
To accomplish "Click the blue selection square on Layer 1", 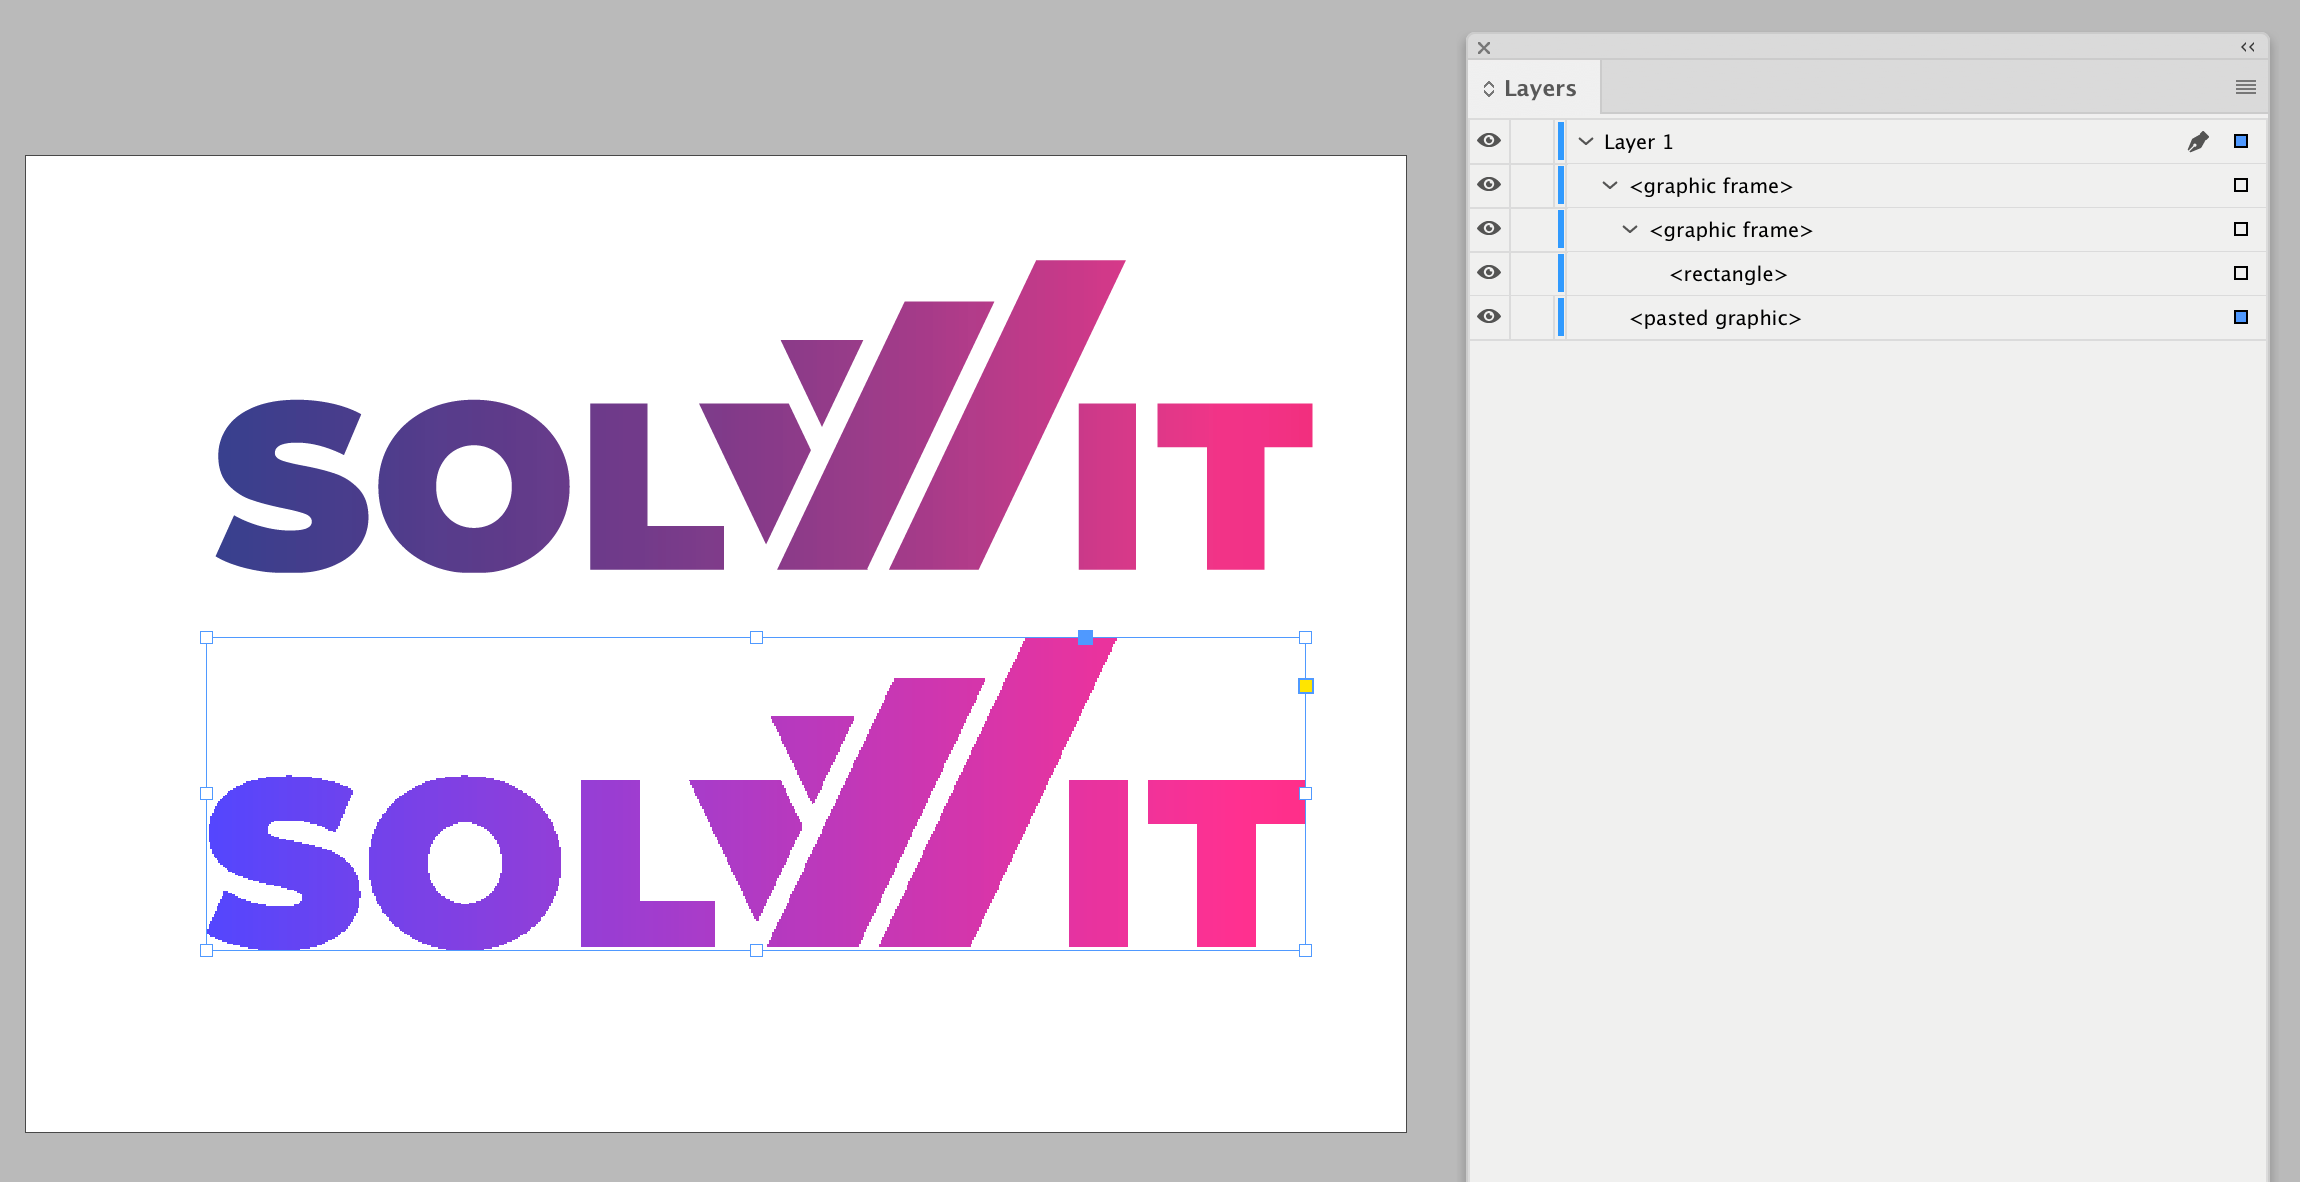I will pyautogui.click(x=2240, y=141).
